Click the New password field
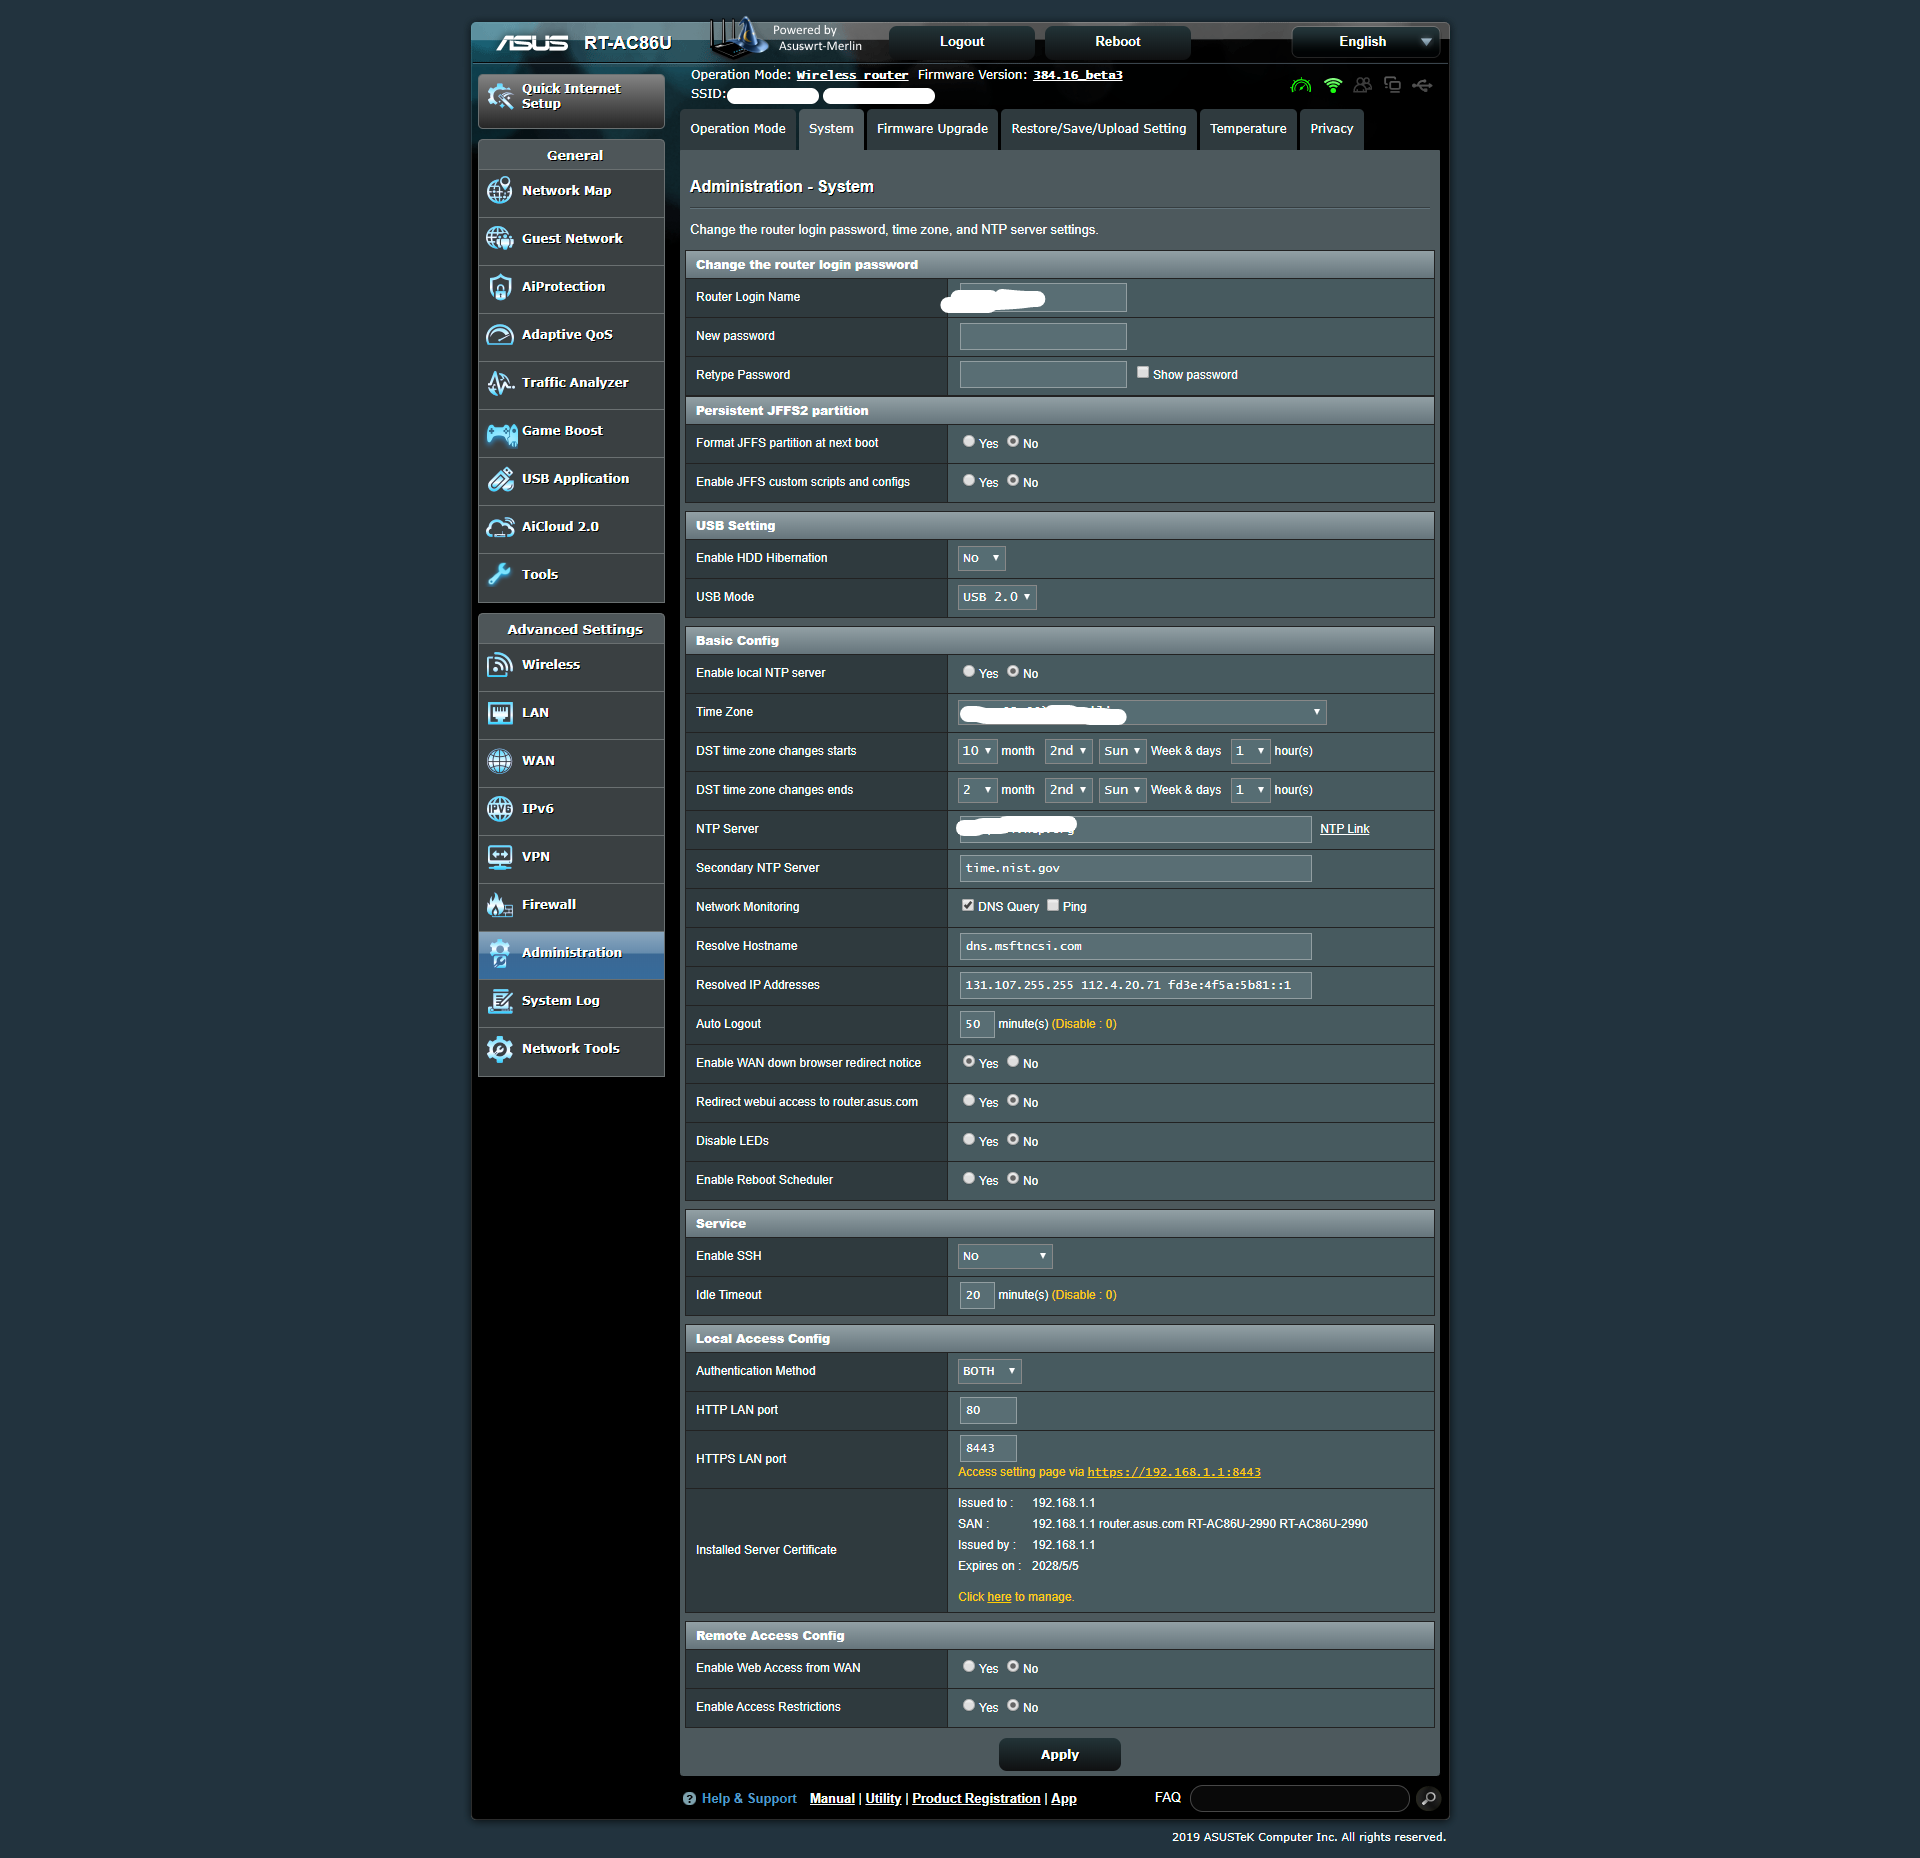This screenshot has width=1920, height=1858. tap(1043, 336)
